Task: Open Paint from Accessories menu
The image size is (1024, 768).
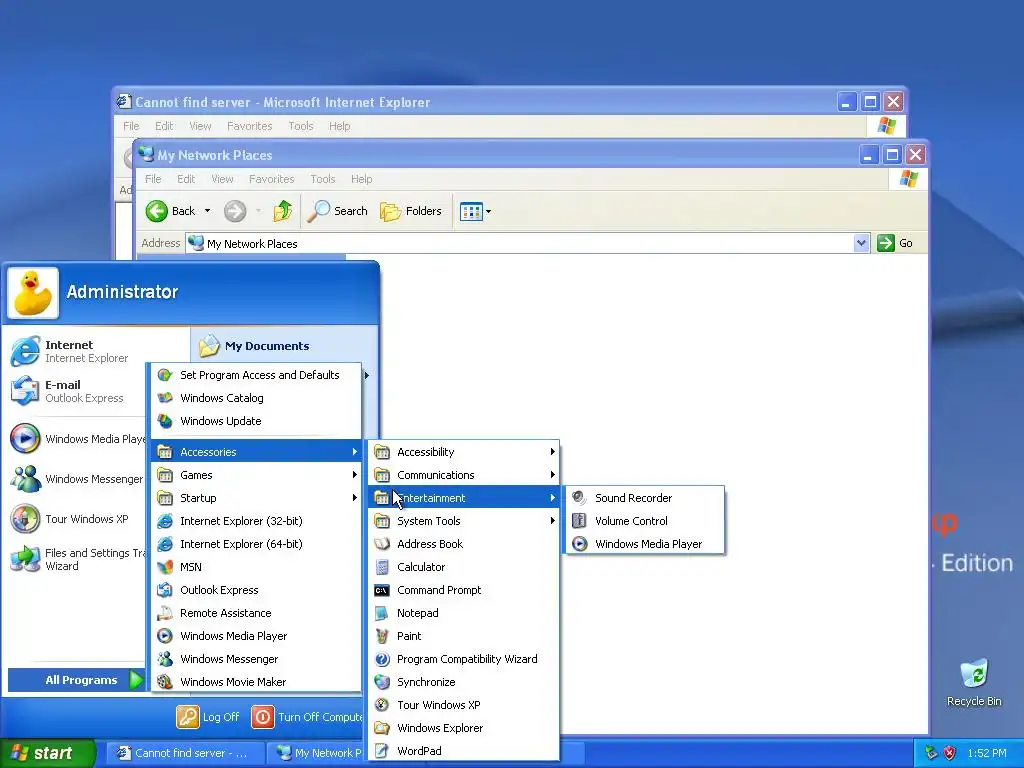Action: point(464,635)
